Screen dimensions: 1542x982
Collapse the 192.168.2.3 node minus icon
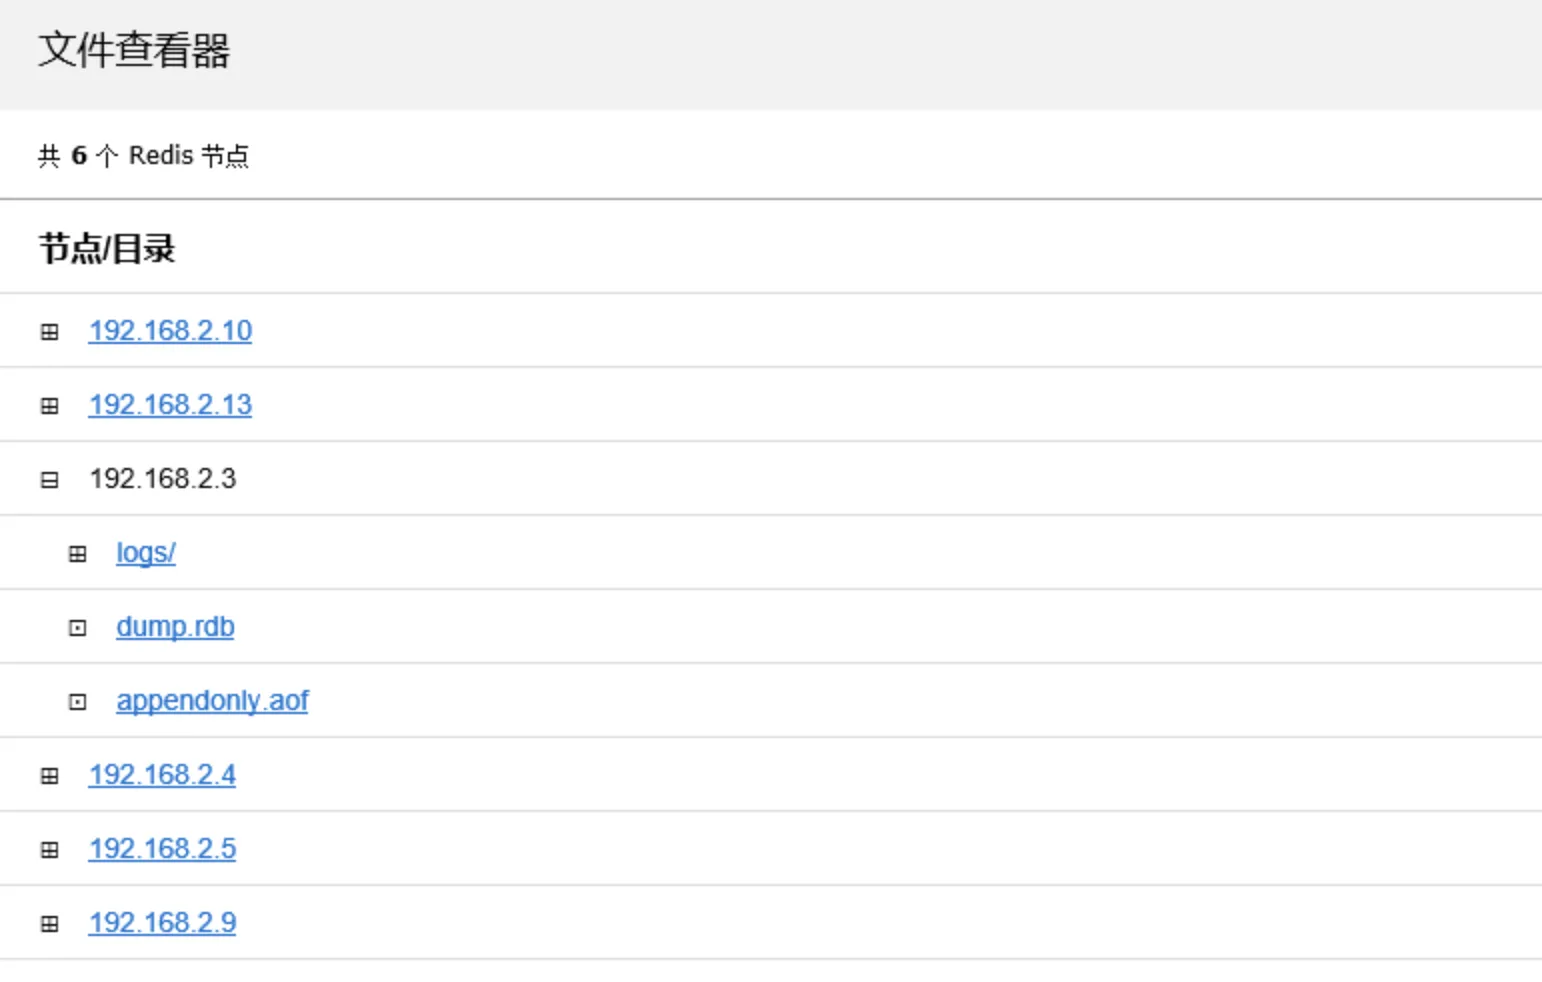tap(49, 480)
